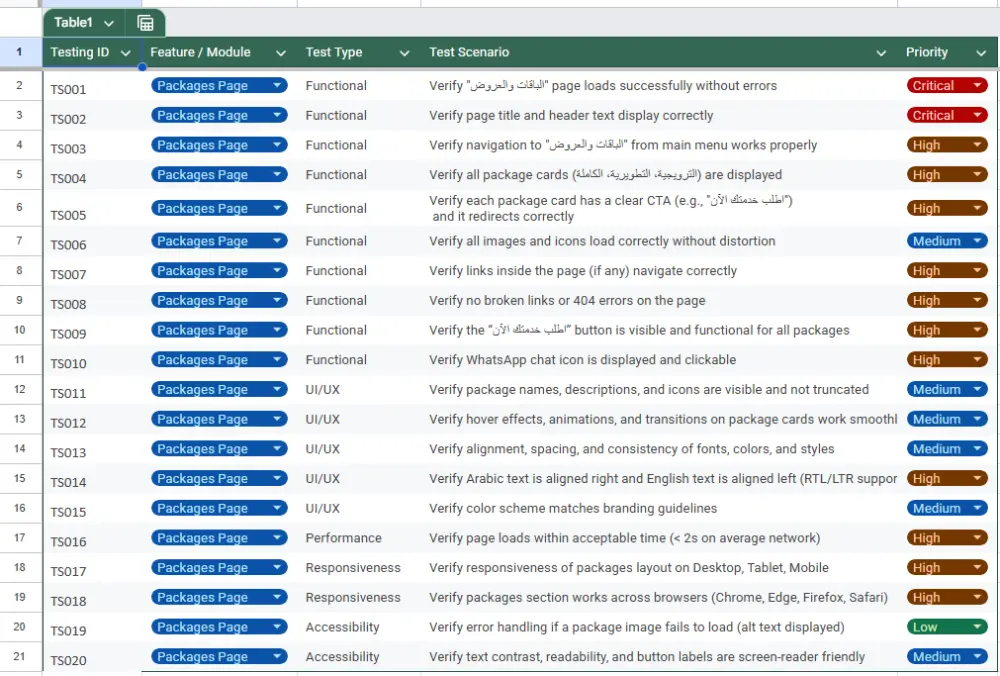Open Medium priority chip in TS006 row
Screen dimensions: 1000x676
pos(946,241)
